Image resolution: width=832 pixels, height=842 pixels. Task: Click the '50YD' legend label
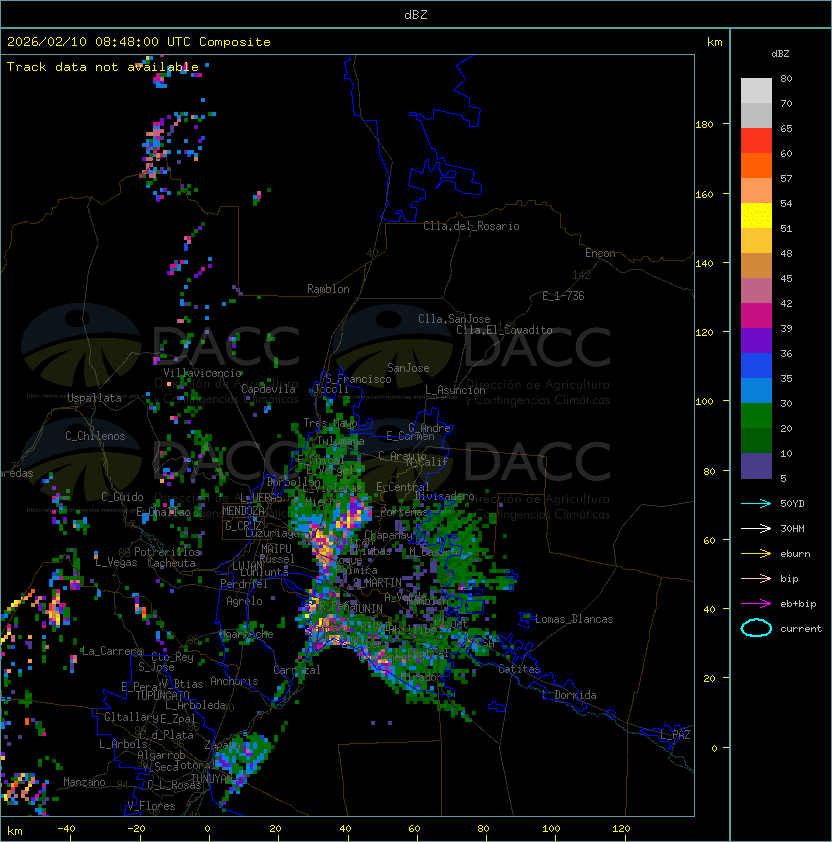coord(792,503)
